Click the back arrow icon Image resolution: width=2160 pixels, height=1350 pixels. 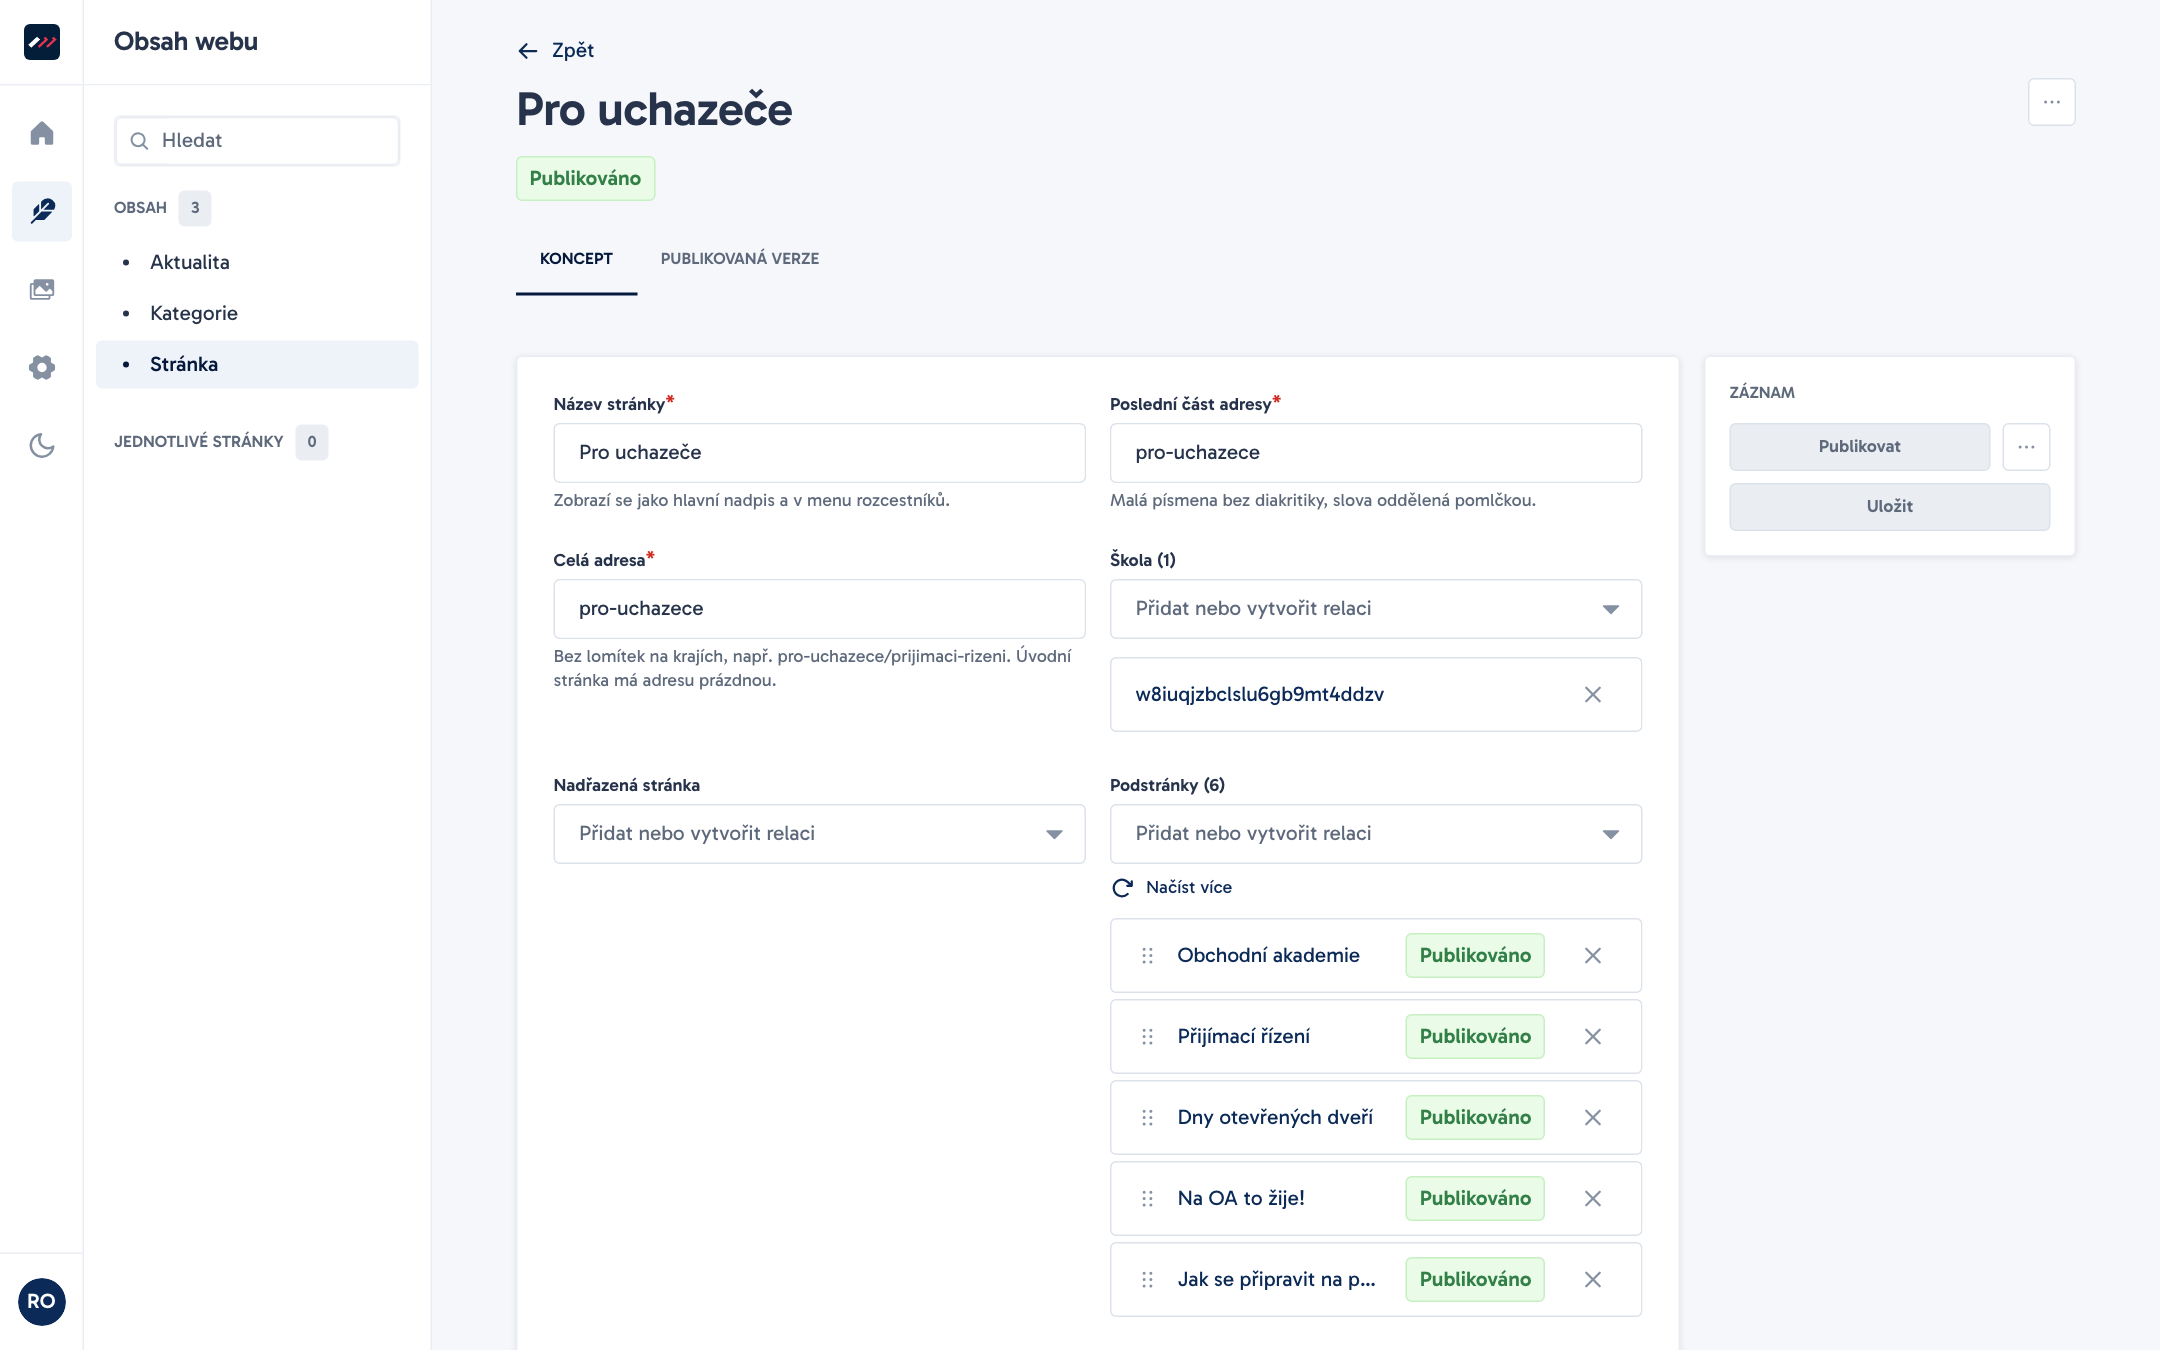[528, 51]
